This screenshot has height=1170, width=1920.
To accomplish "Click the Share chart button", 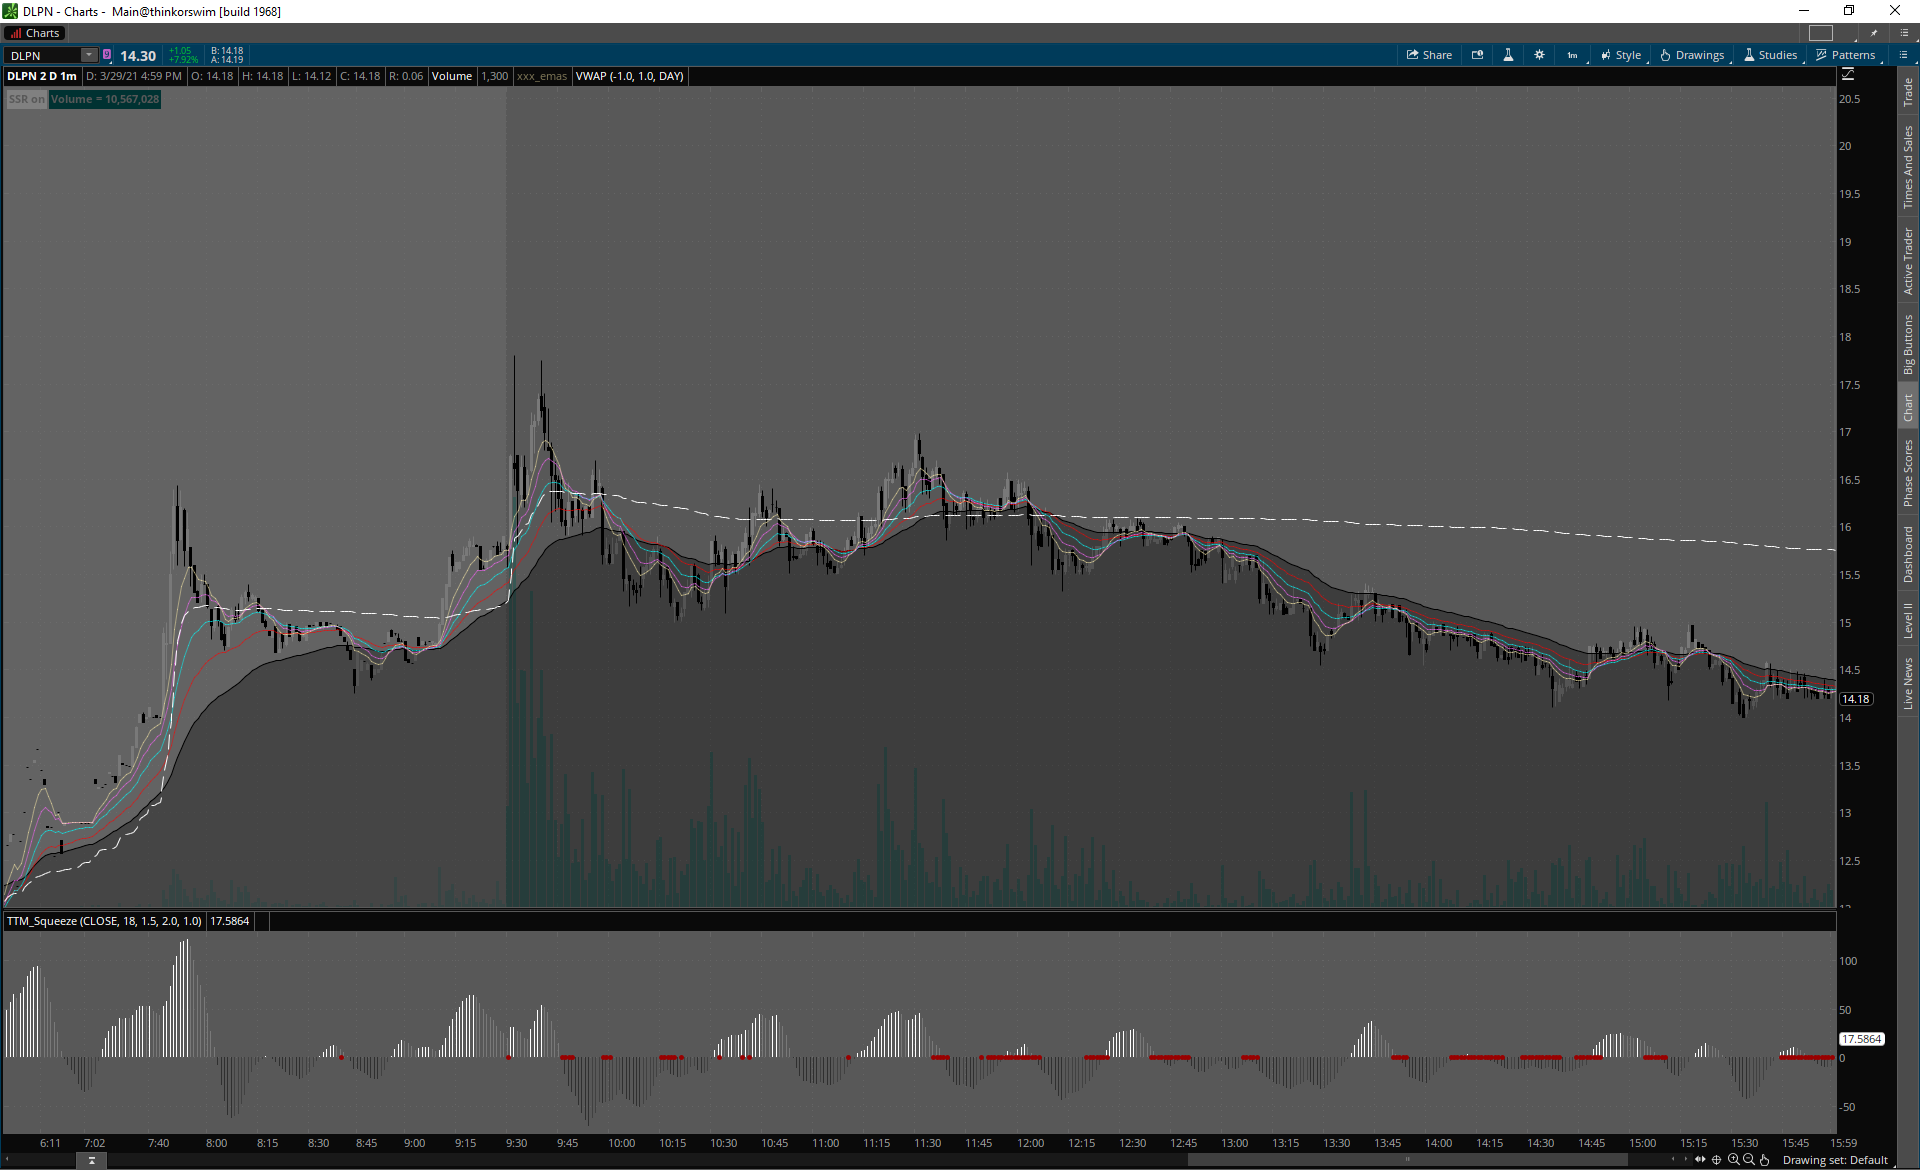I will [1429, 55].
